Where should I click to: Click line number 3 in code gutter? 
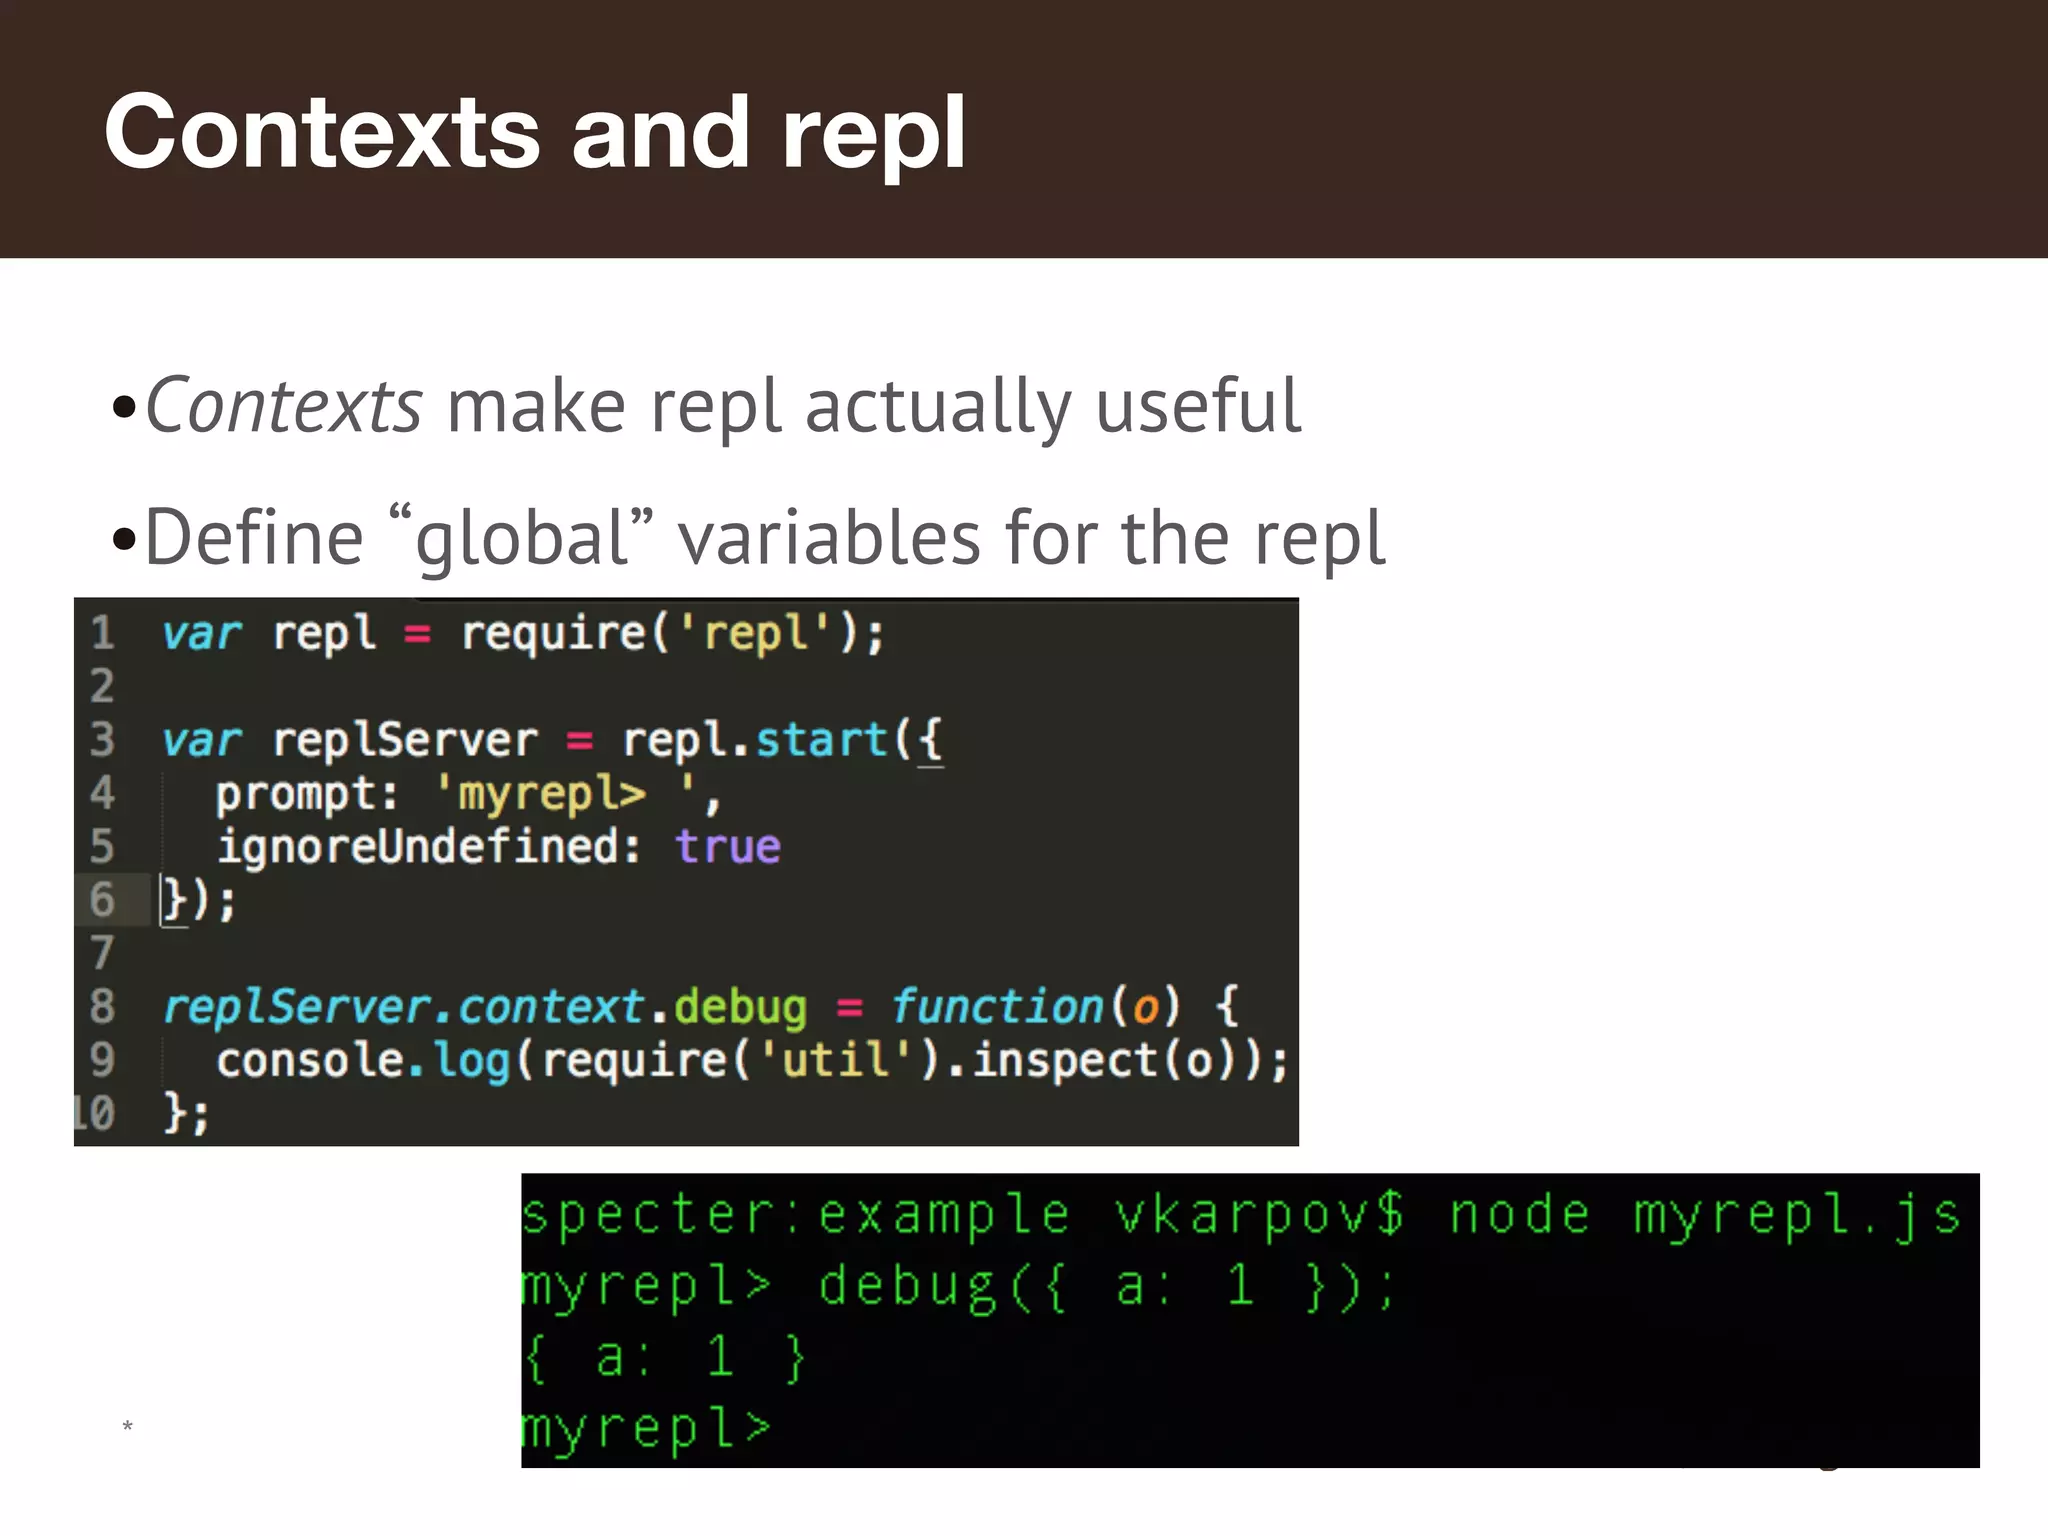click(x=102, y=740)
